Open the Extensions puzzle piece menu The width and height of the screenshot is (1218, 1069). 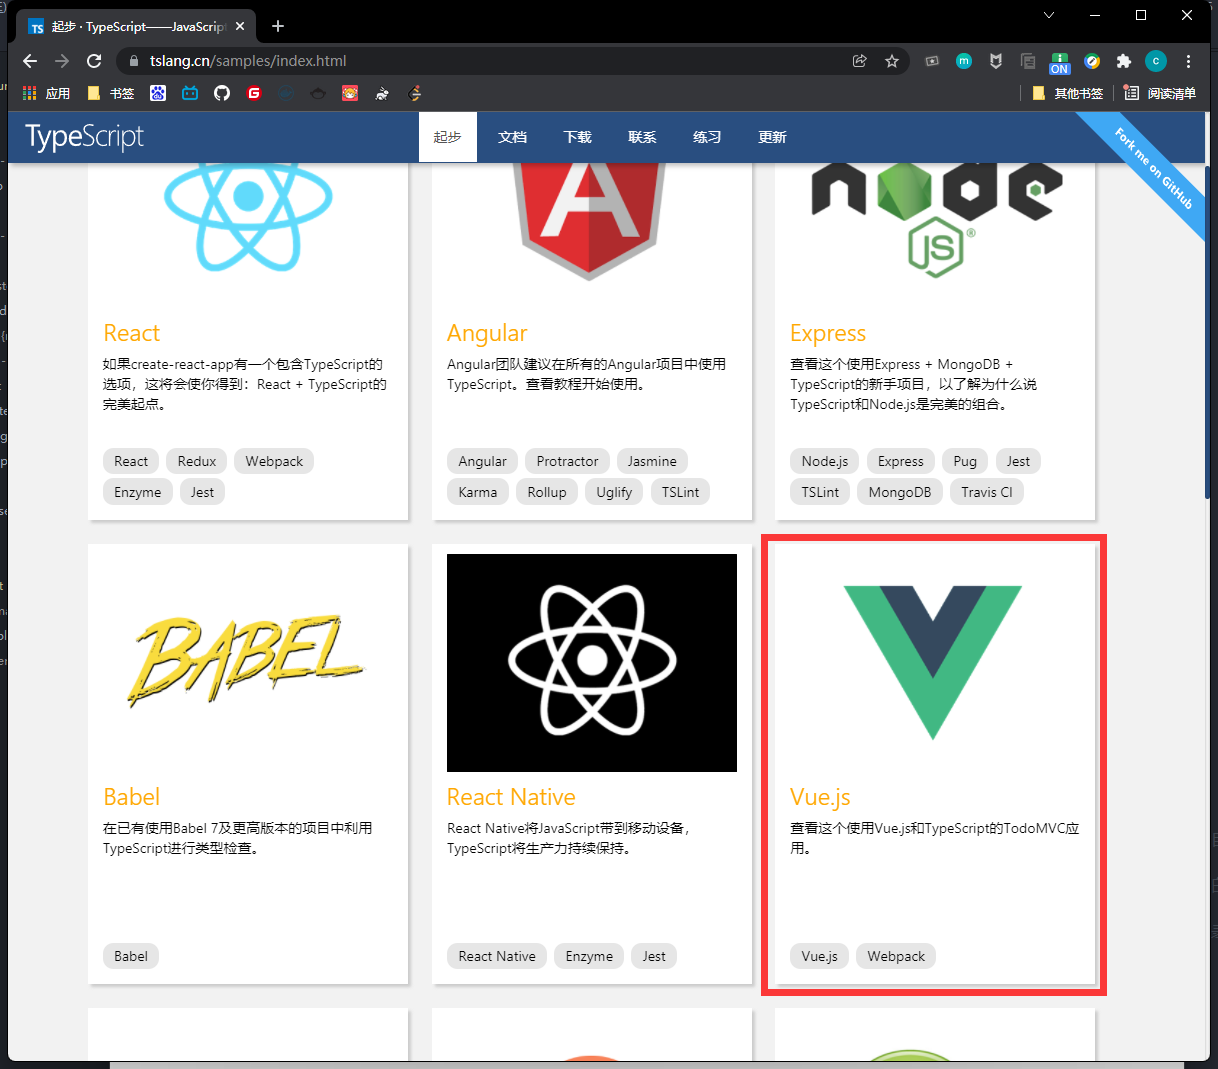point(1124,61)
